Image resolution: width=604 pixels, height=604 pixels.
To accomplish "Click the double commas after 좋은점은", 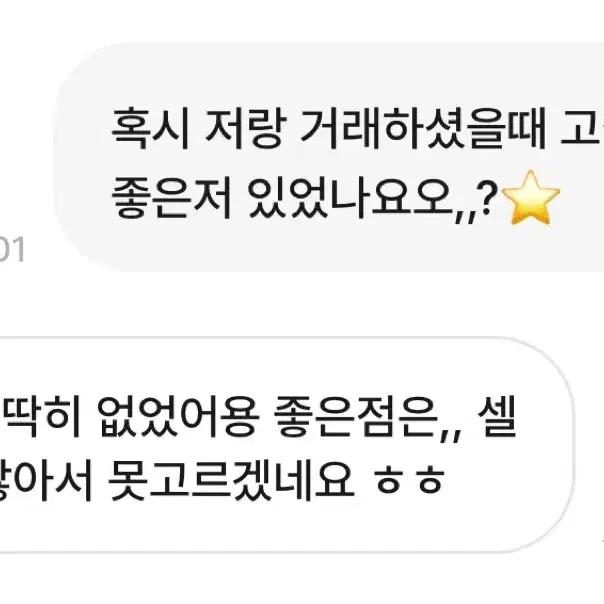I will tap(451, 434).
